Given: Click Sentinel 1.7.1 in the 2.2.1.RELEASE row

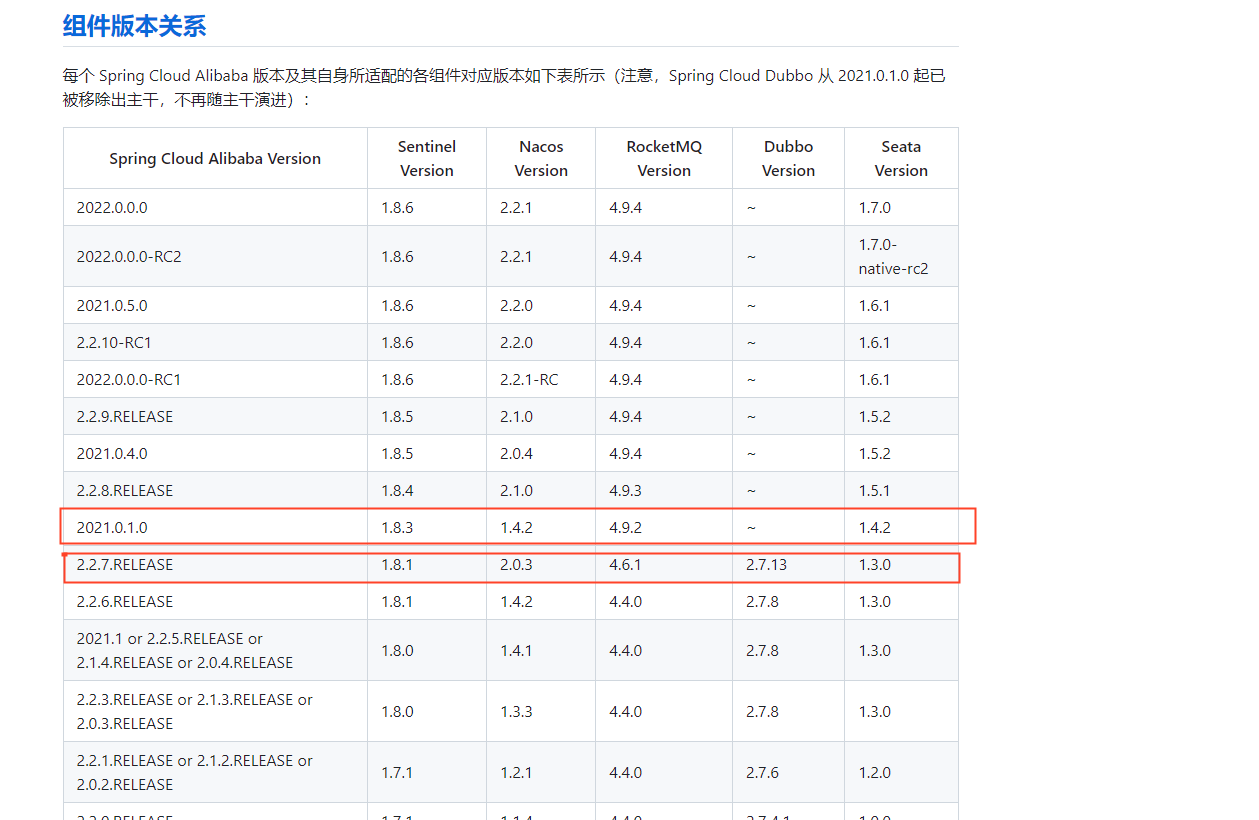Looking at the screenshot, I should click(x=397, y=772).
